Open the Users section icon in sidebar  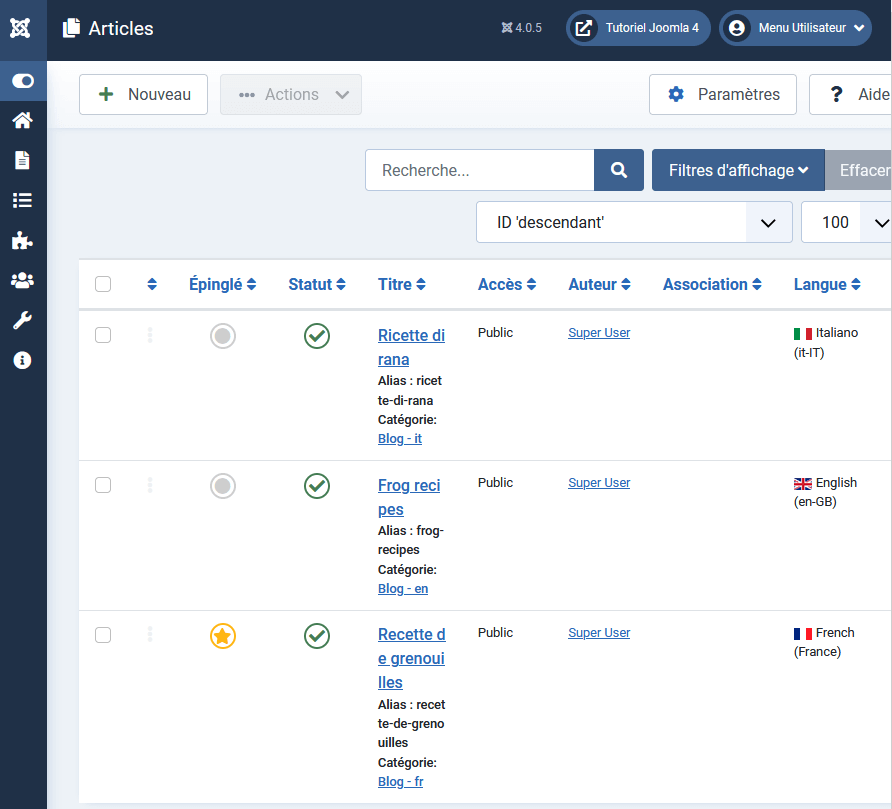point(22,280)
